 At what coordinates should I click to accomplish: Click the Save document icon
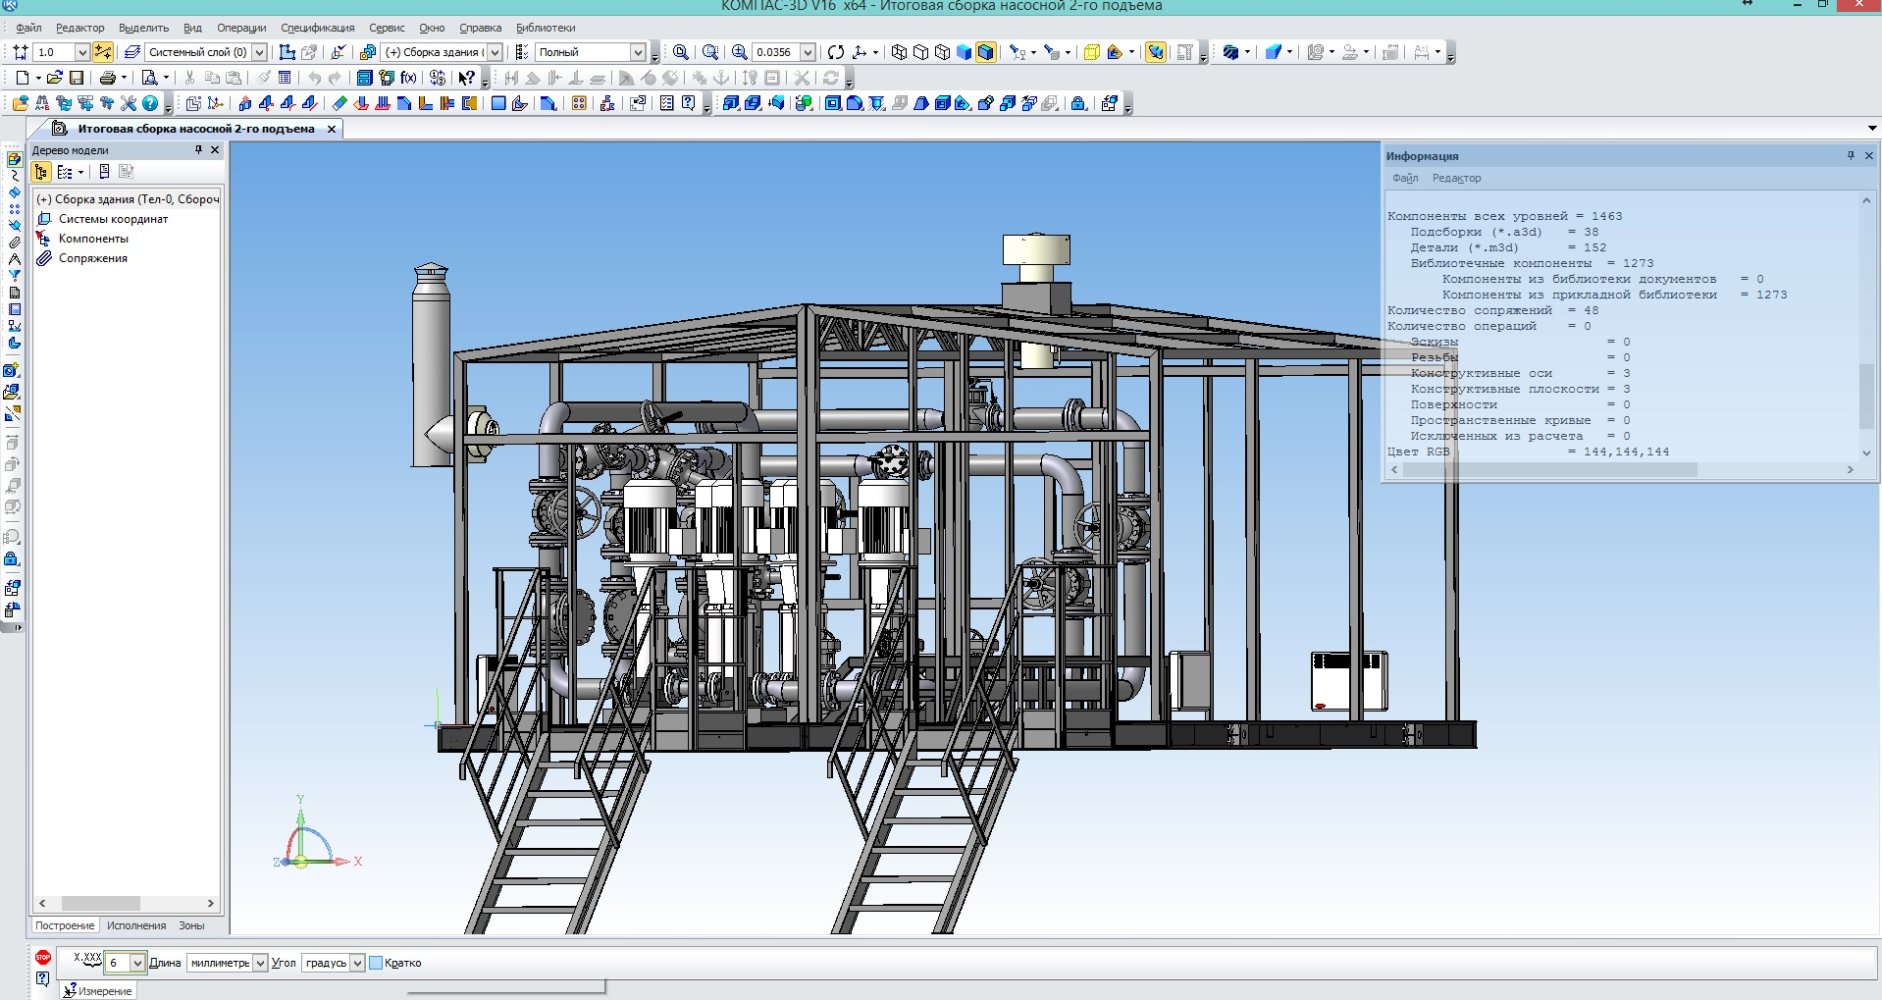[x=76, y=78]
